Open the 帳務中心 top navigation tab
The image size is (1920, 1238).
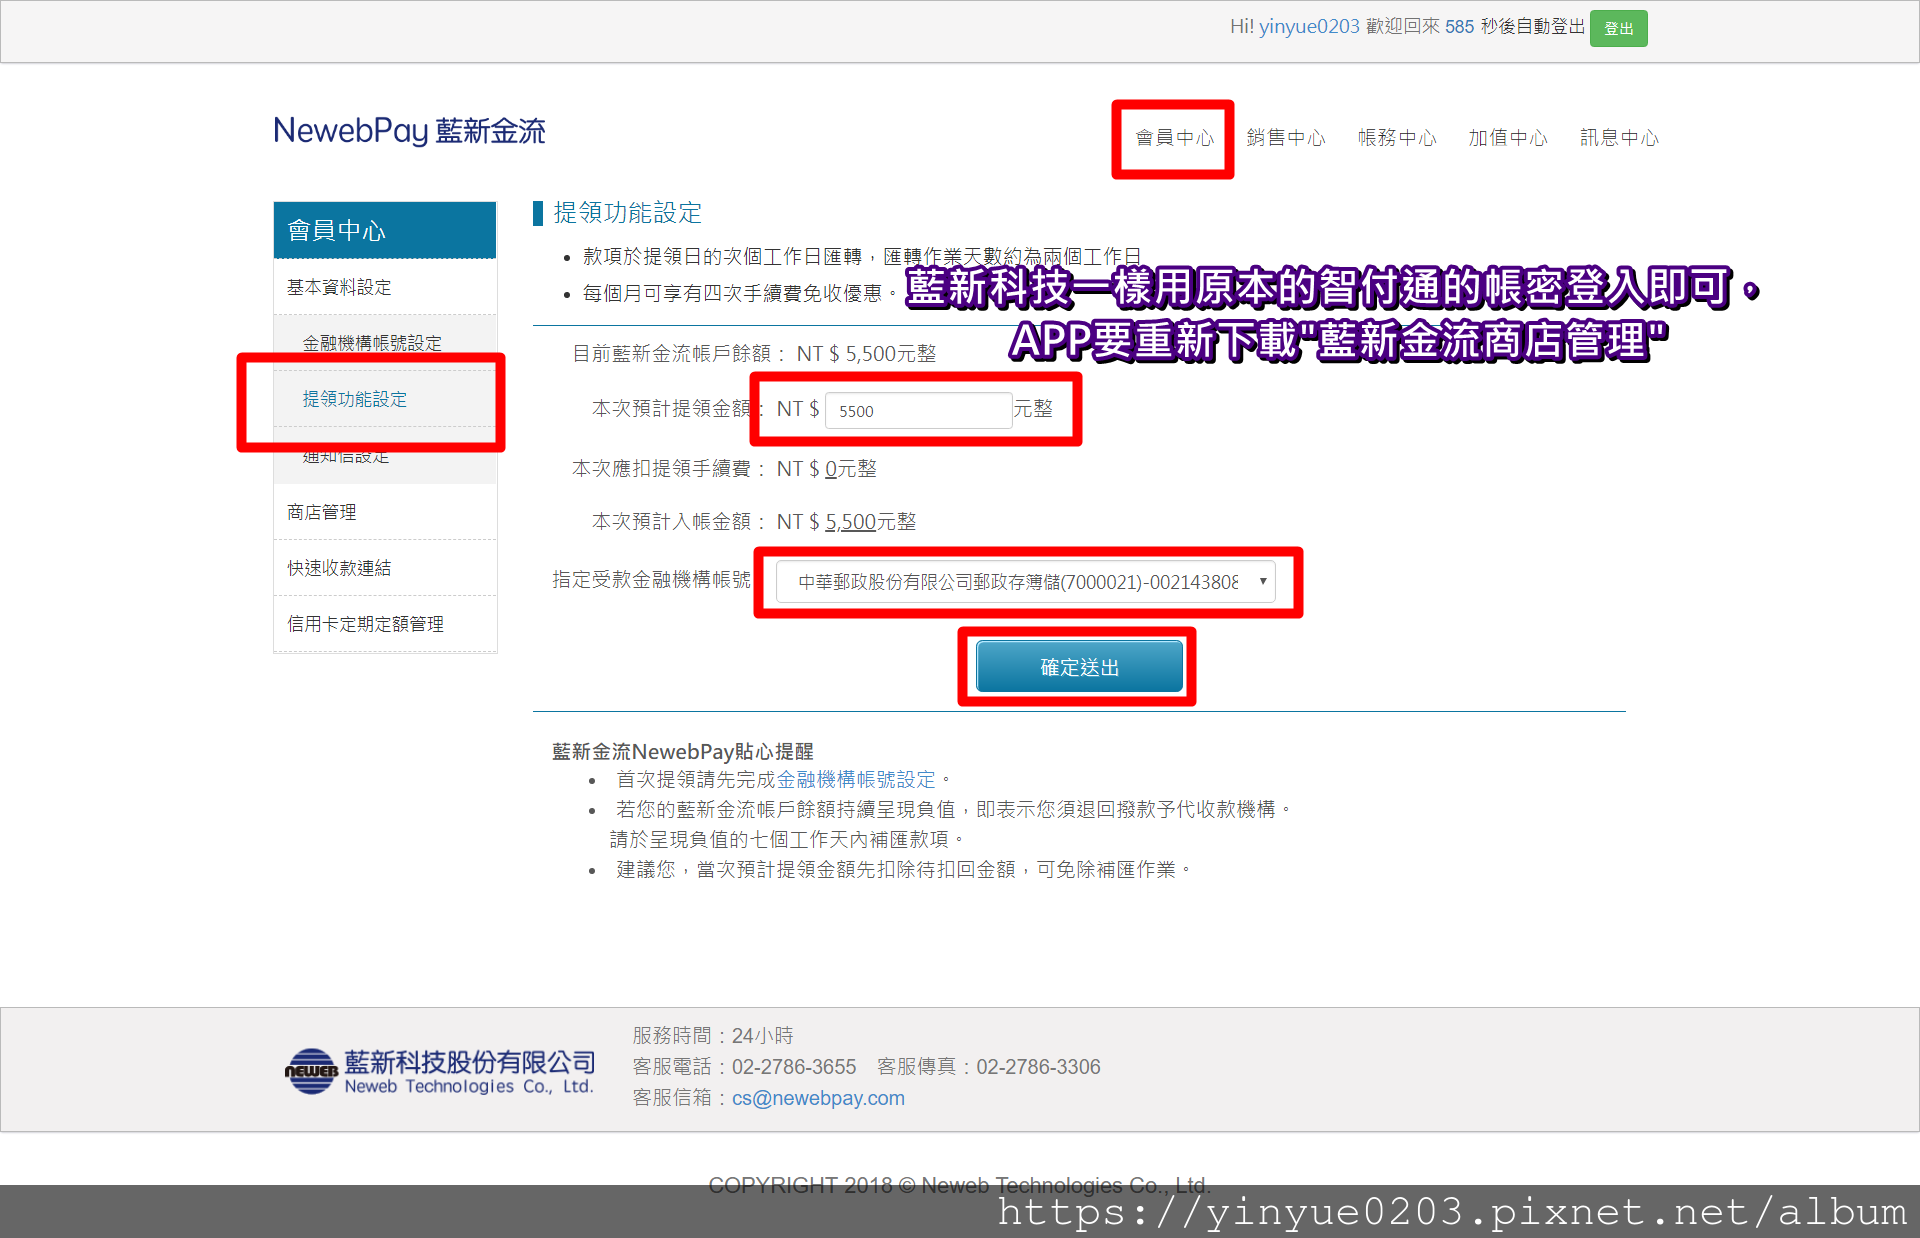[x=1396, y=138]
